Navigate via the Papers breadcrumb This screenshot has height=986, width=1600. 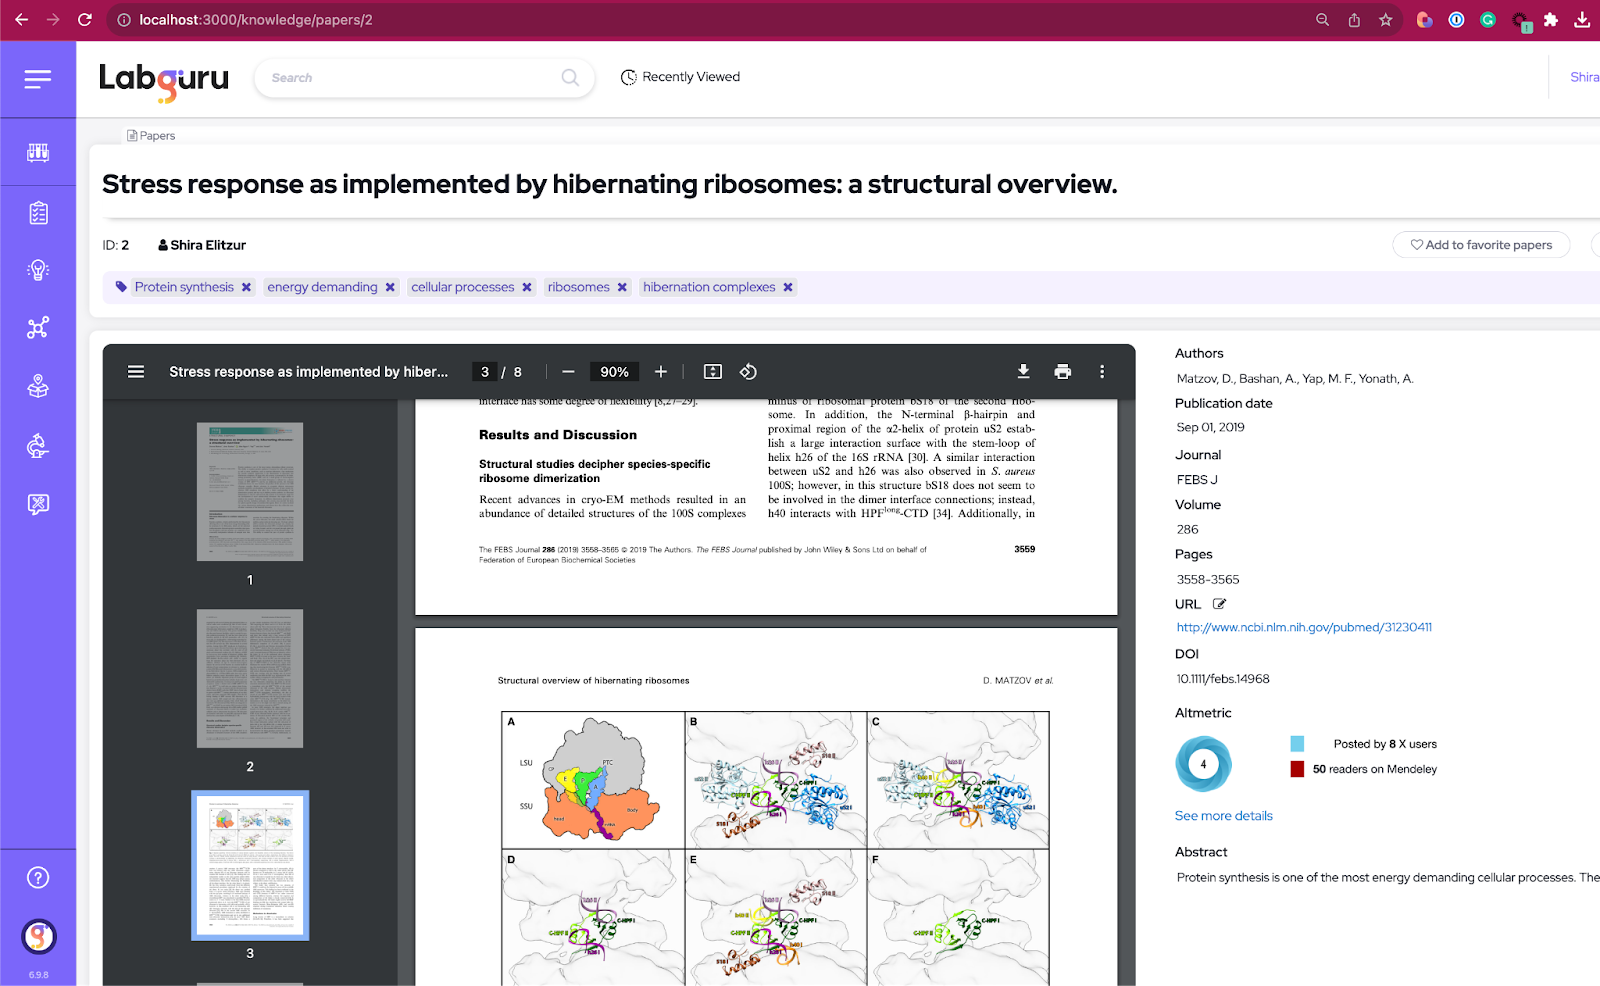tap(150, 135)
